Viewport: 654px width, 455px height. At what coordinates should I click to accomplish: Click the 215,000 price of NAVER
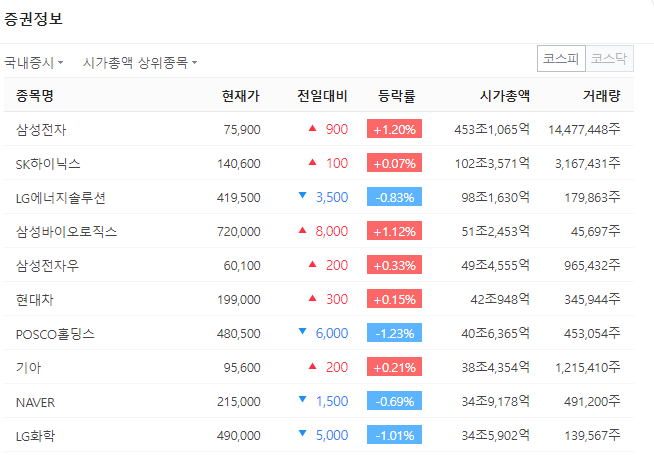click(239, 402)
